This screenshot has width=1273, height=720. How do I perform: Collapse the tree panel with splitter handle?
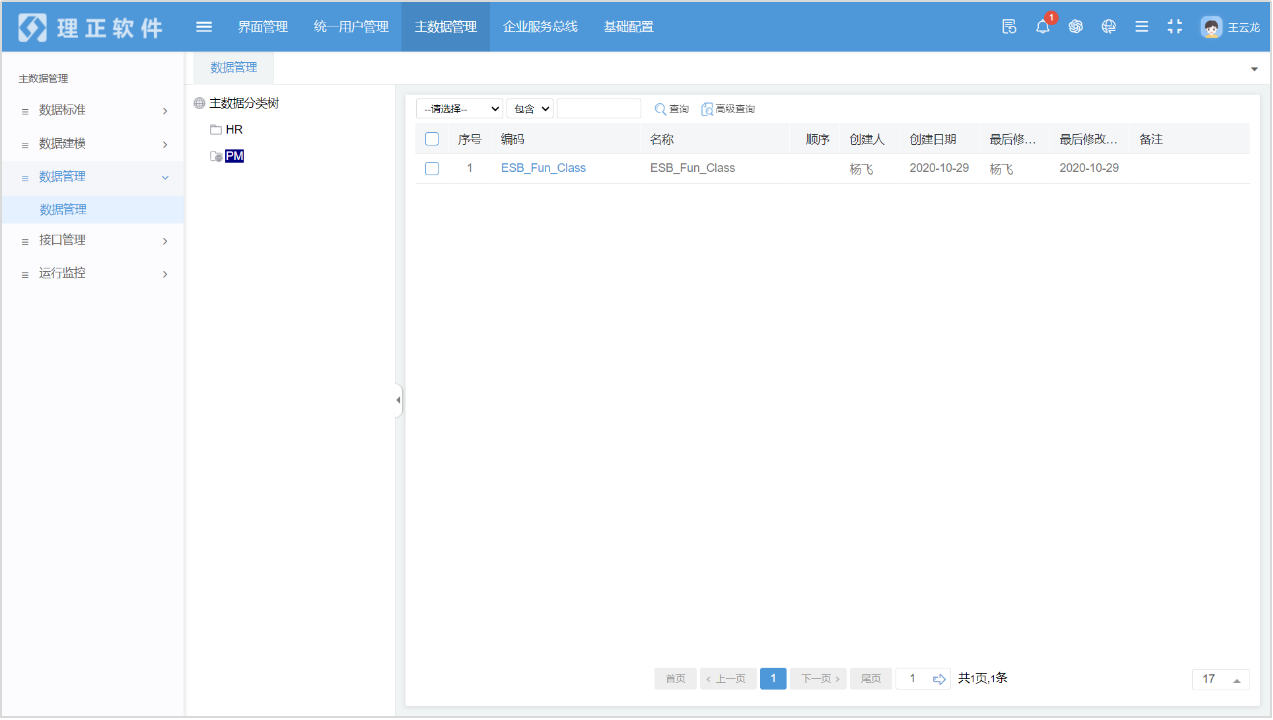click(398, 400)
